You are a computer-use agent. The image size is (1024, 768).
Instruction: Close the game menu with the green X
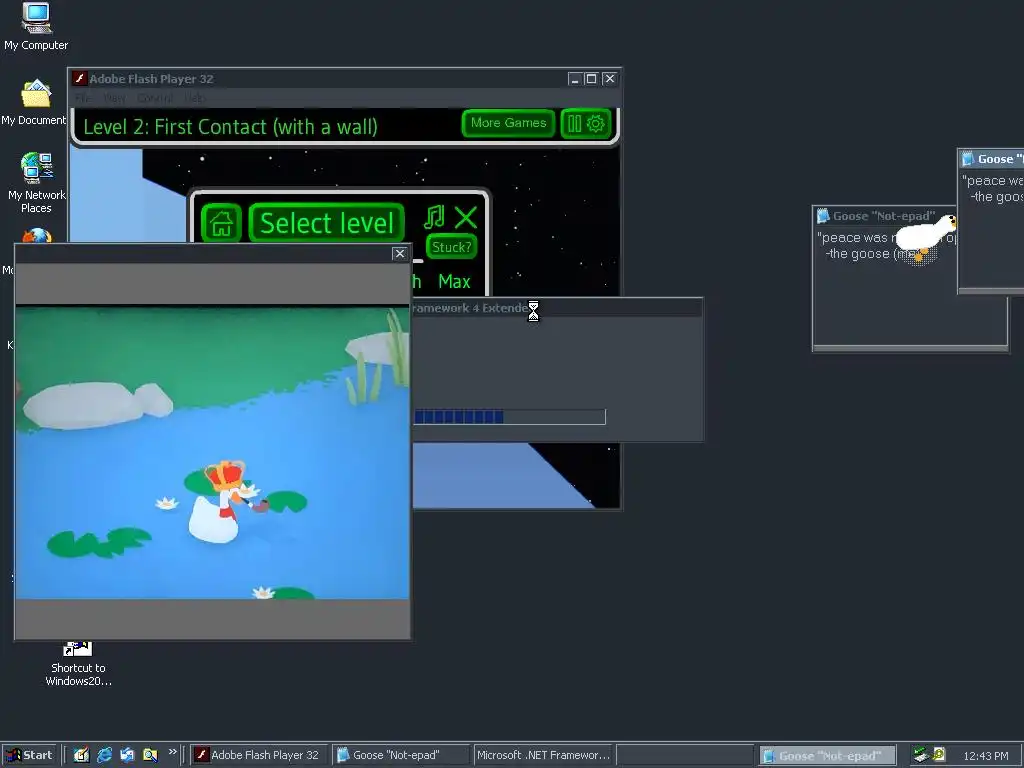click(x=466, y=217)
